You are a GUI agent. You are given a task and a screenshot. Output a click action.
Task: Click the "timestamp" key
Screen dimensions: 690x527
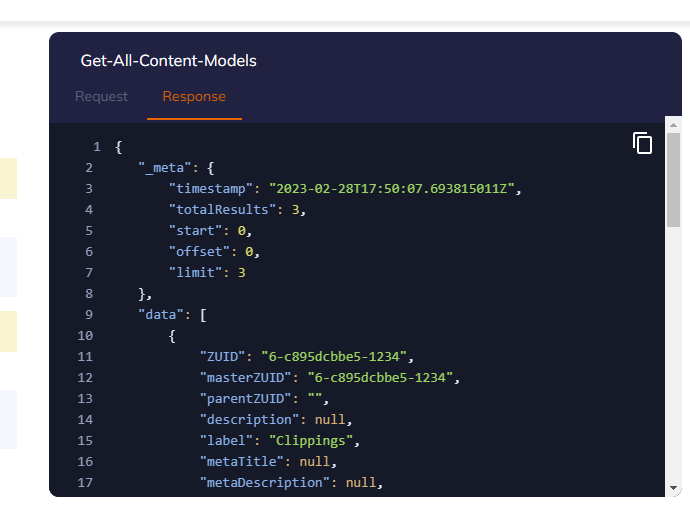click(x=211, y=189)
